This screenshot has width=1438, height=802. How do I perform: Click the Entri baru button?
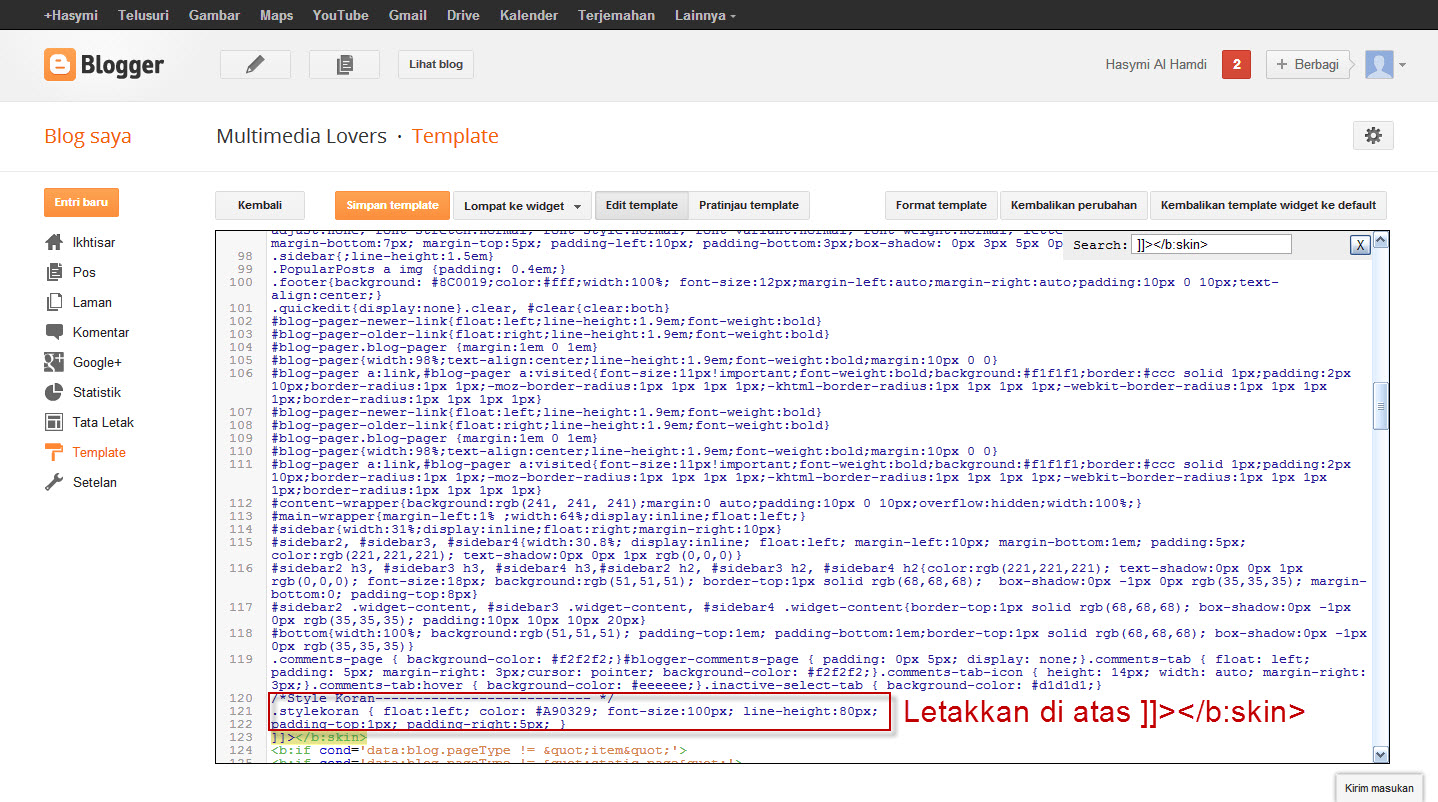click(x=81, y=202)
